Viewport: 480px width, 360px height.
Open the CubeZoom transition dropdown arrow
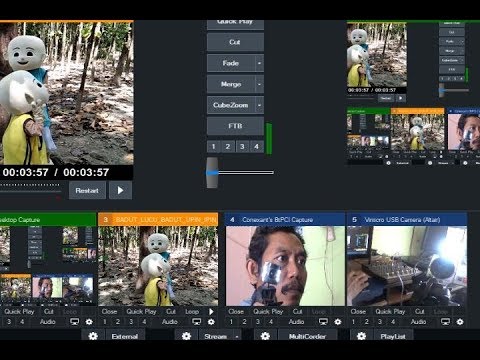pos(259,105)
